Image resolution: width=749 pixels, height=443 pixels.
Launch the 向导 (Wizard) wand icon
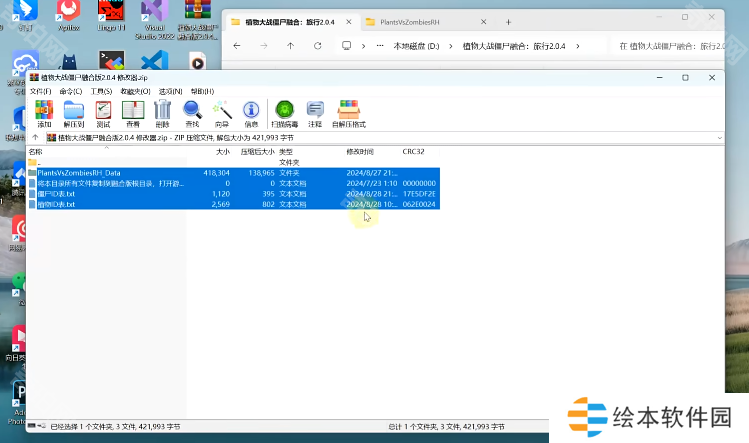pos(221,113)
